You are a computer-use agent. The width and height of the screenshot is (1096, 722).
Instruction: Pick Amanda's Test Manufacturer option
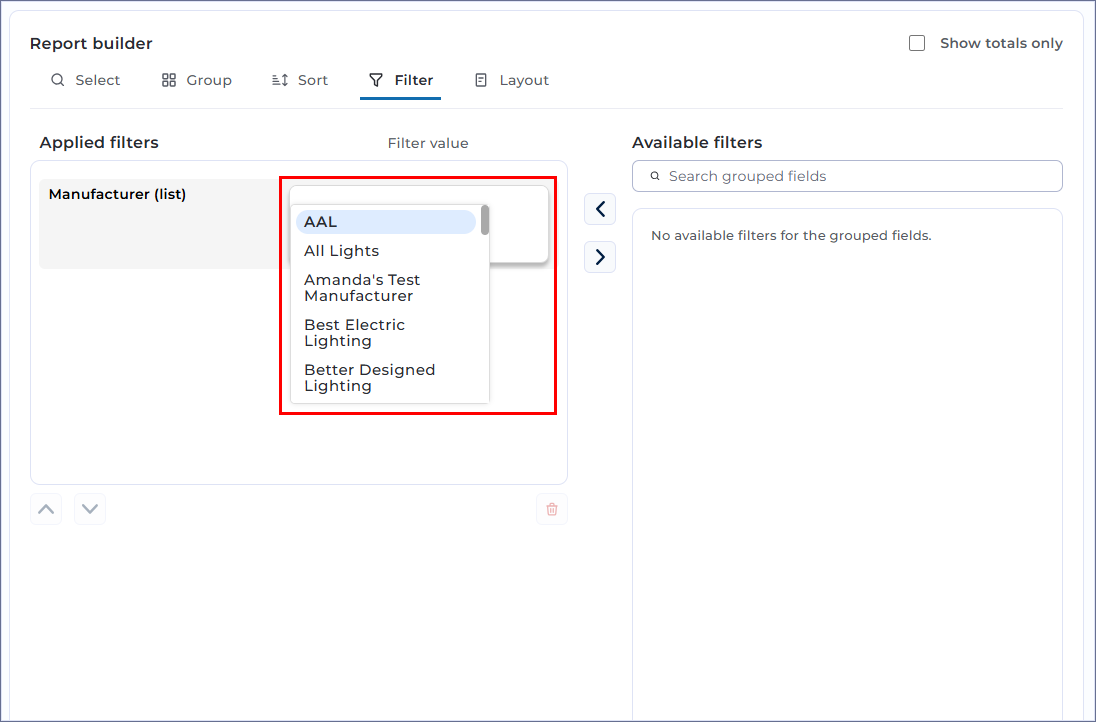(x=386, y=288)
